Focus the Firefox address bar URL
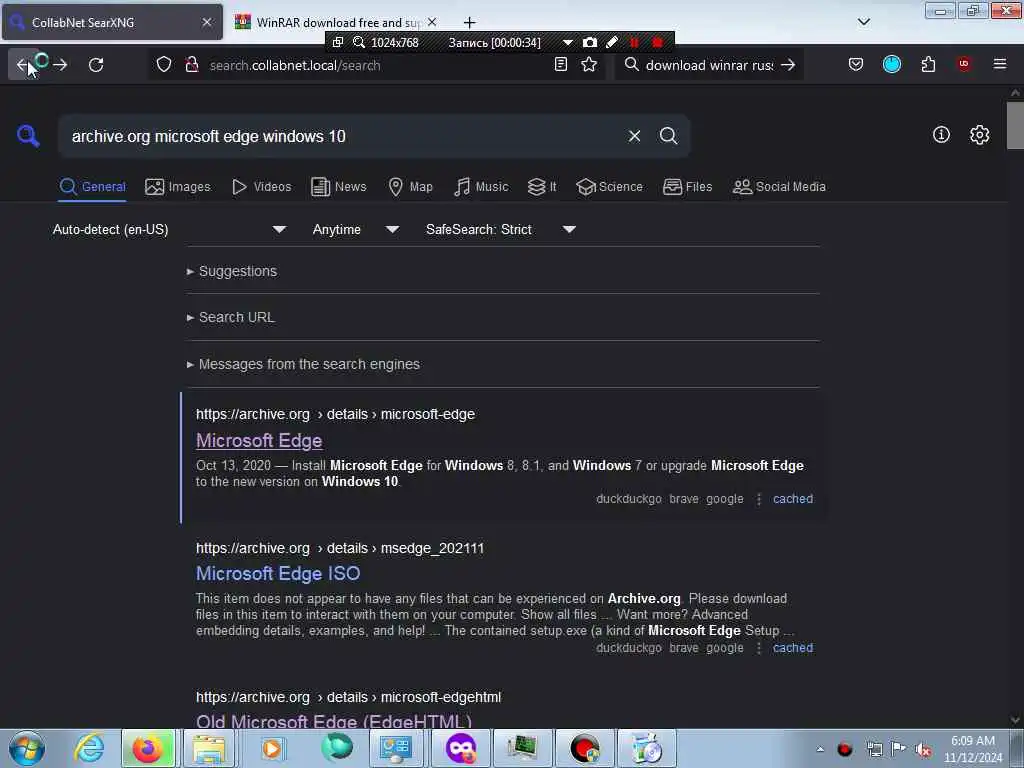 [x=376, y=65]
